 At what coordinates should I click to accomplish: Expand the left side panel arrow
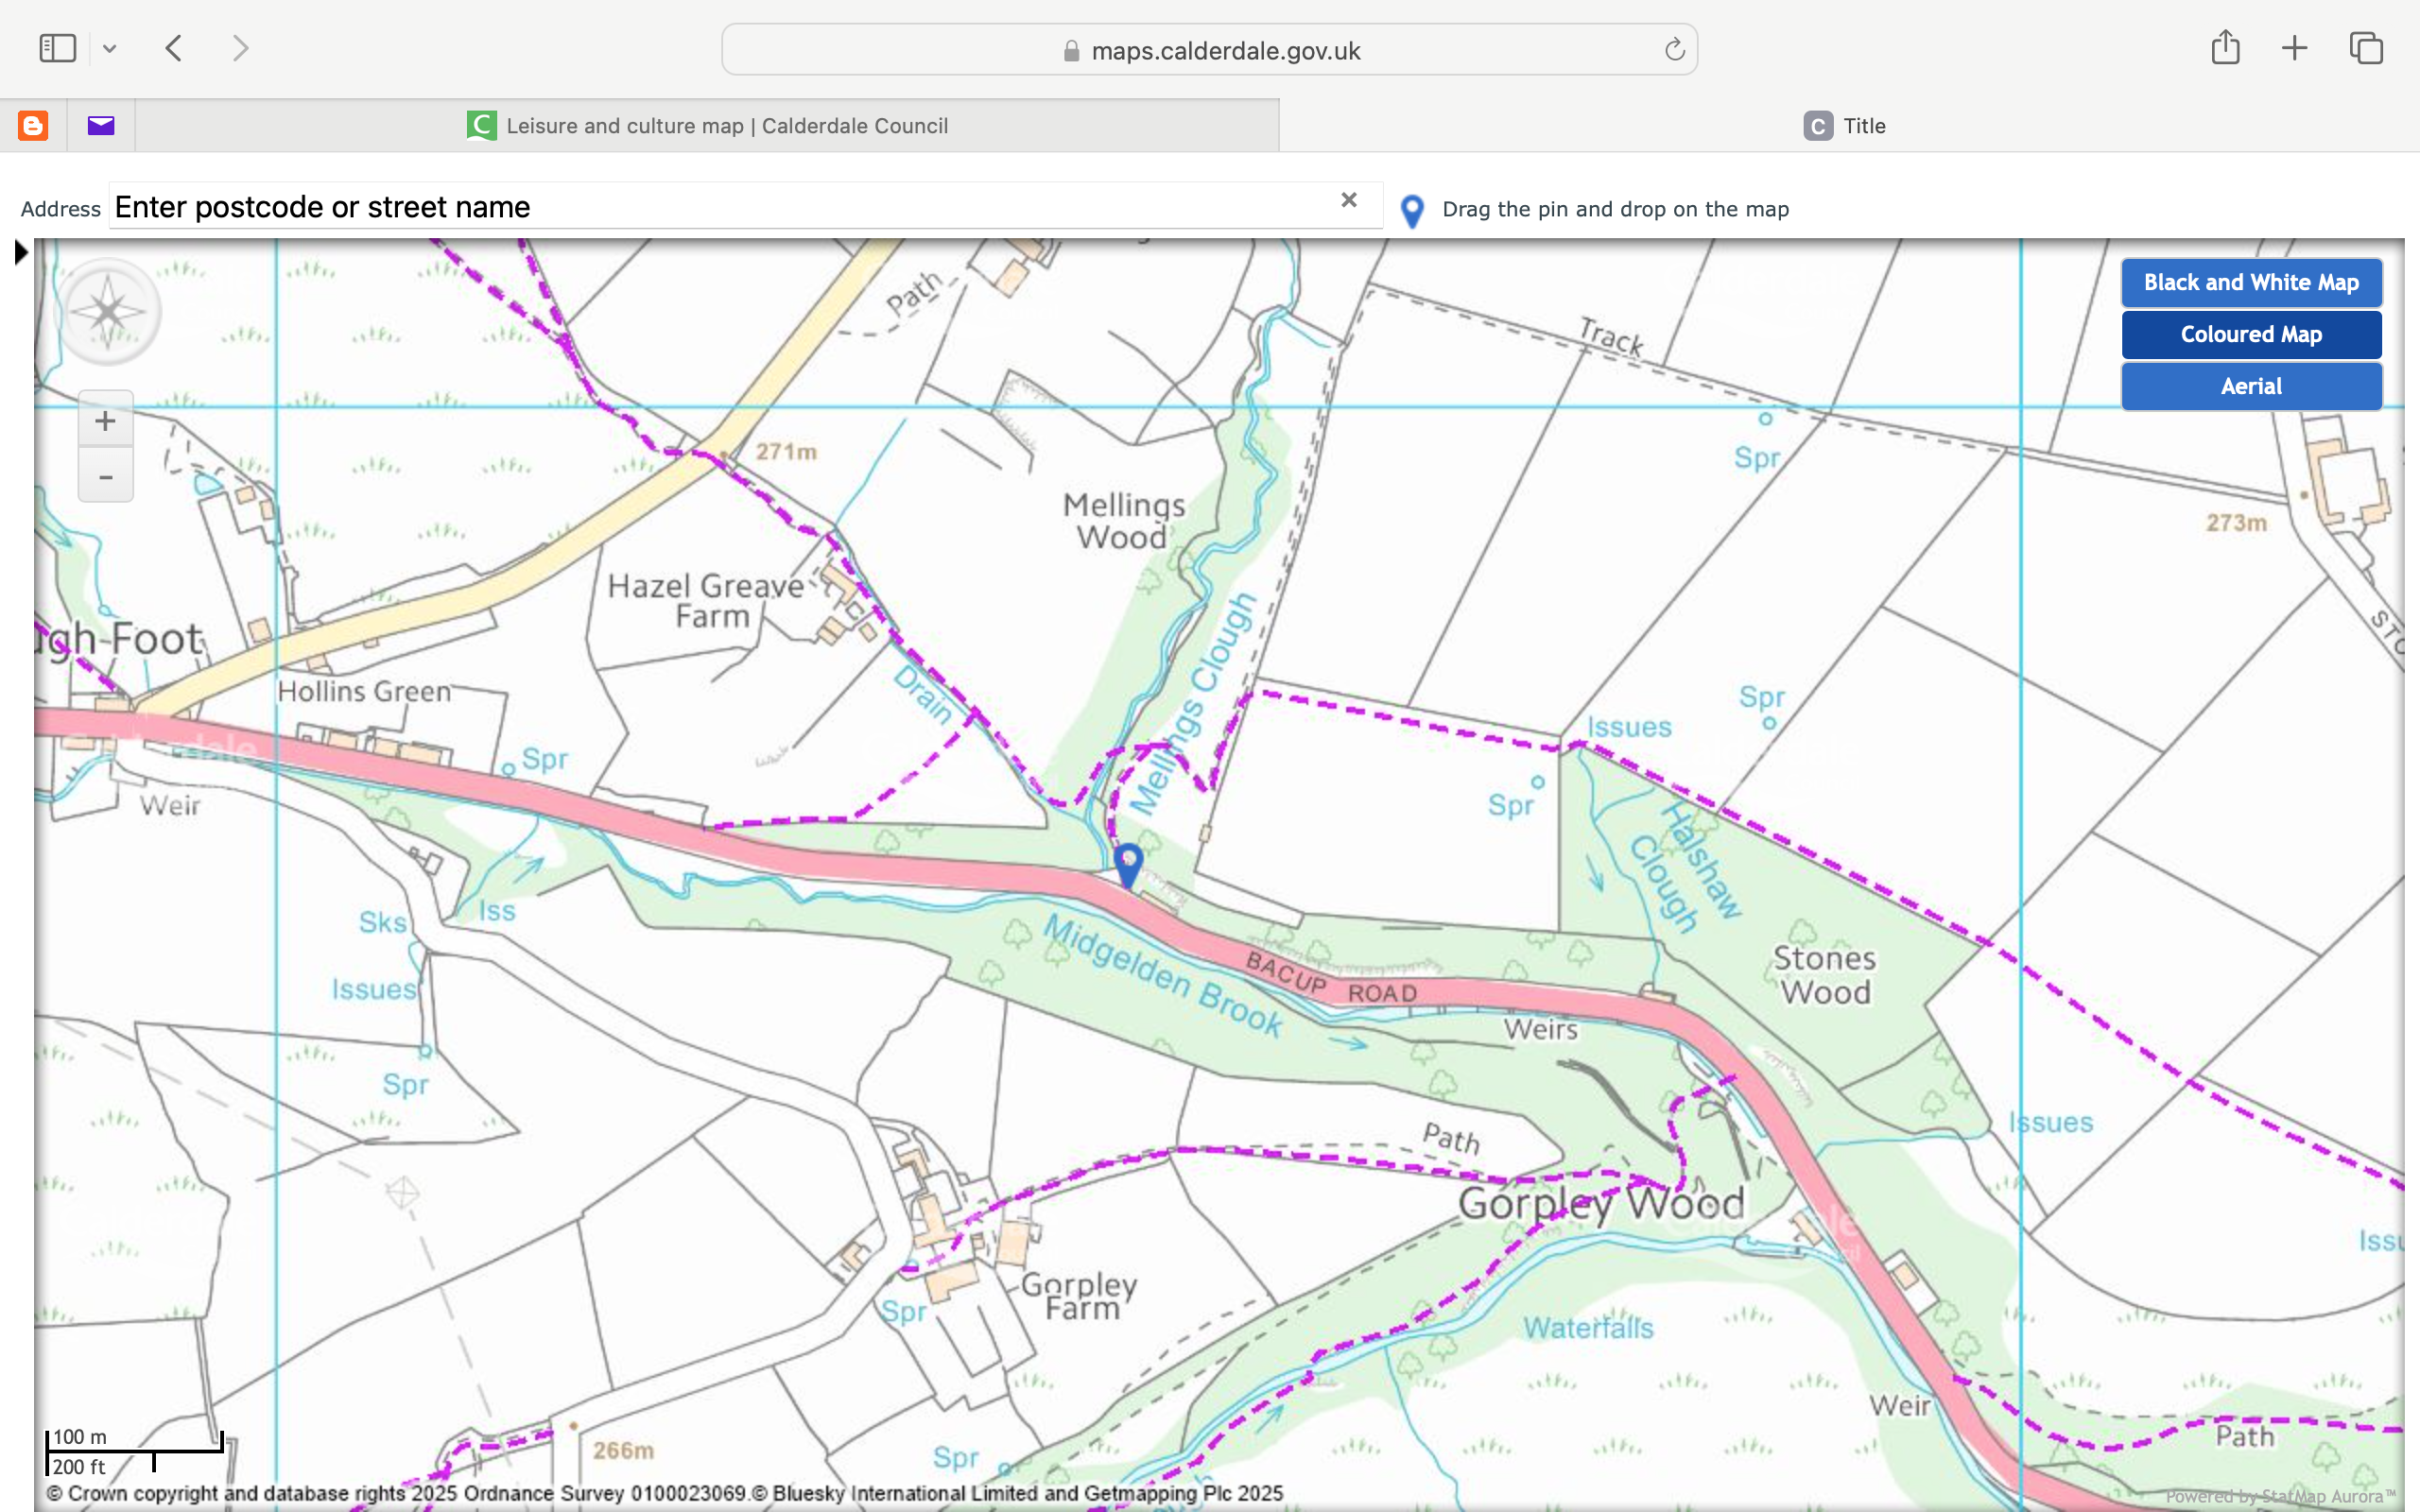click(21, 252)
